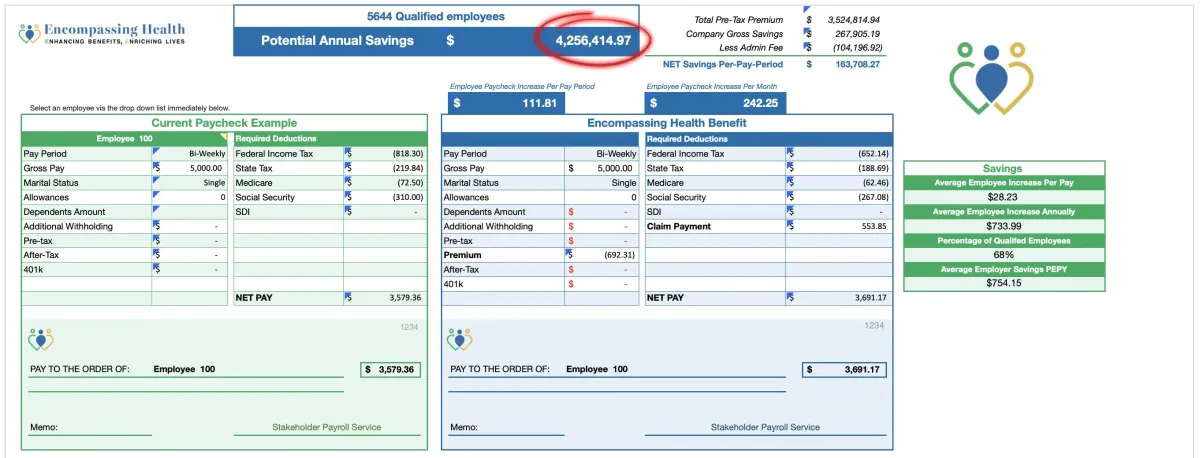Click the dollar icon next to Claim Payment
This screenshot has height=458, width=1200.
792,226
